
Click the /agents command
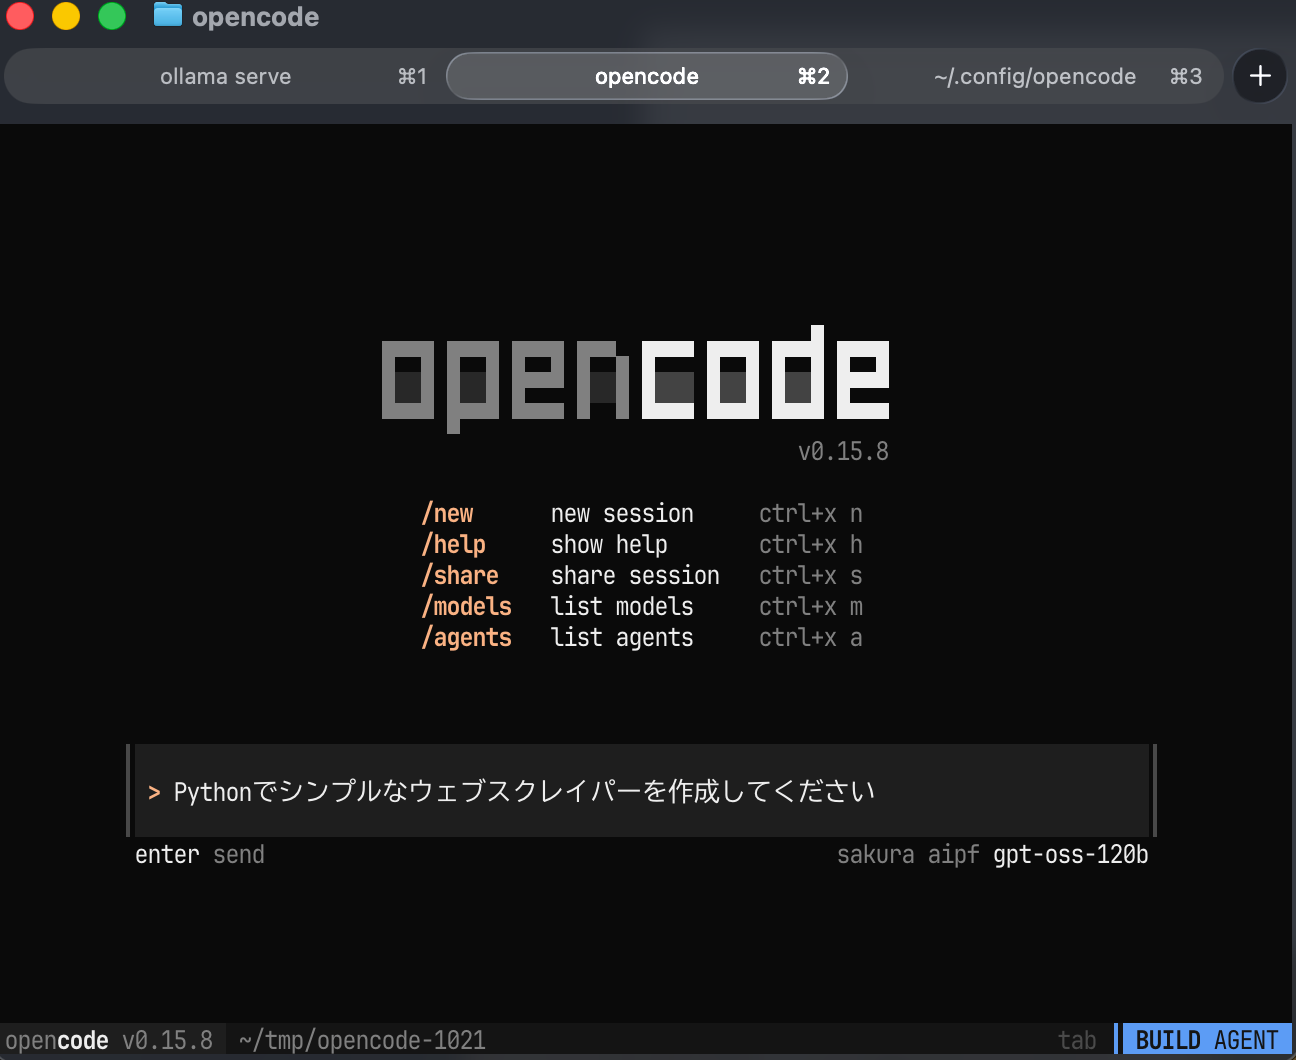[467, 638]
